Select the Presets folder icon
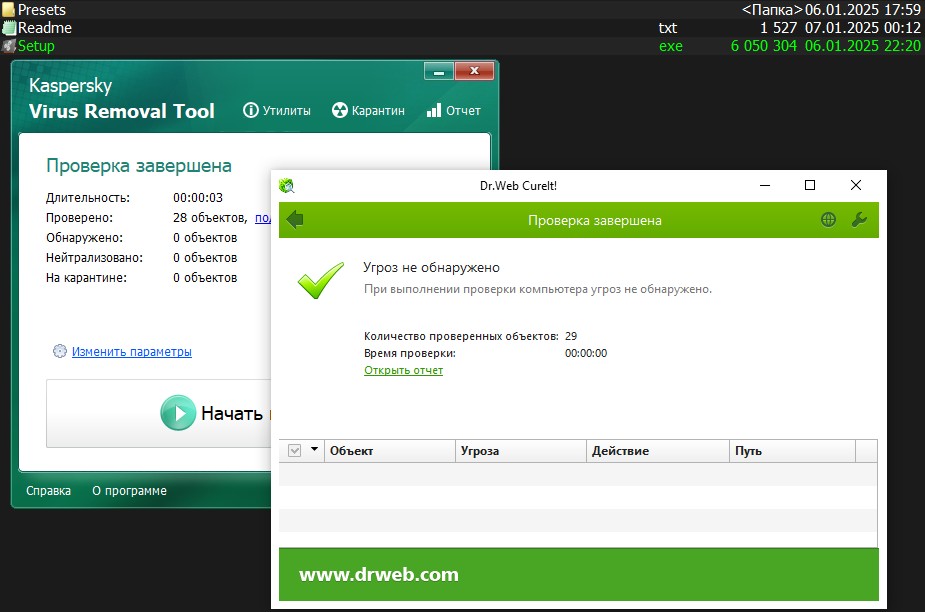 tap(8, 9)
